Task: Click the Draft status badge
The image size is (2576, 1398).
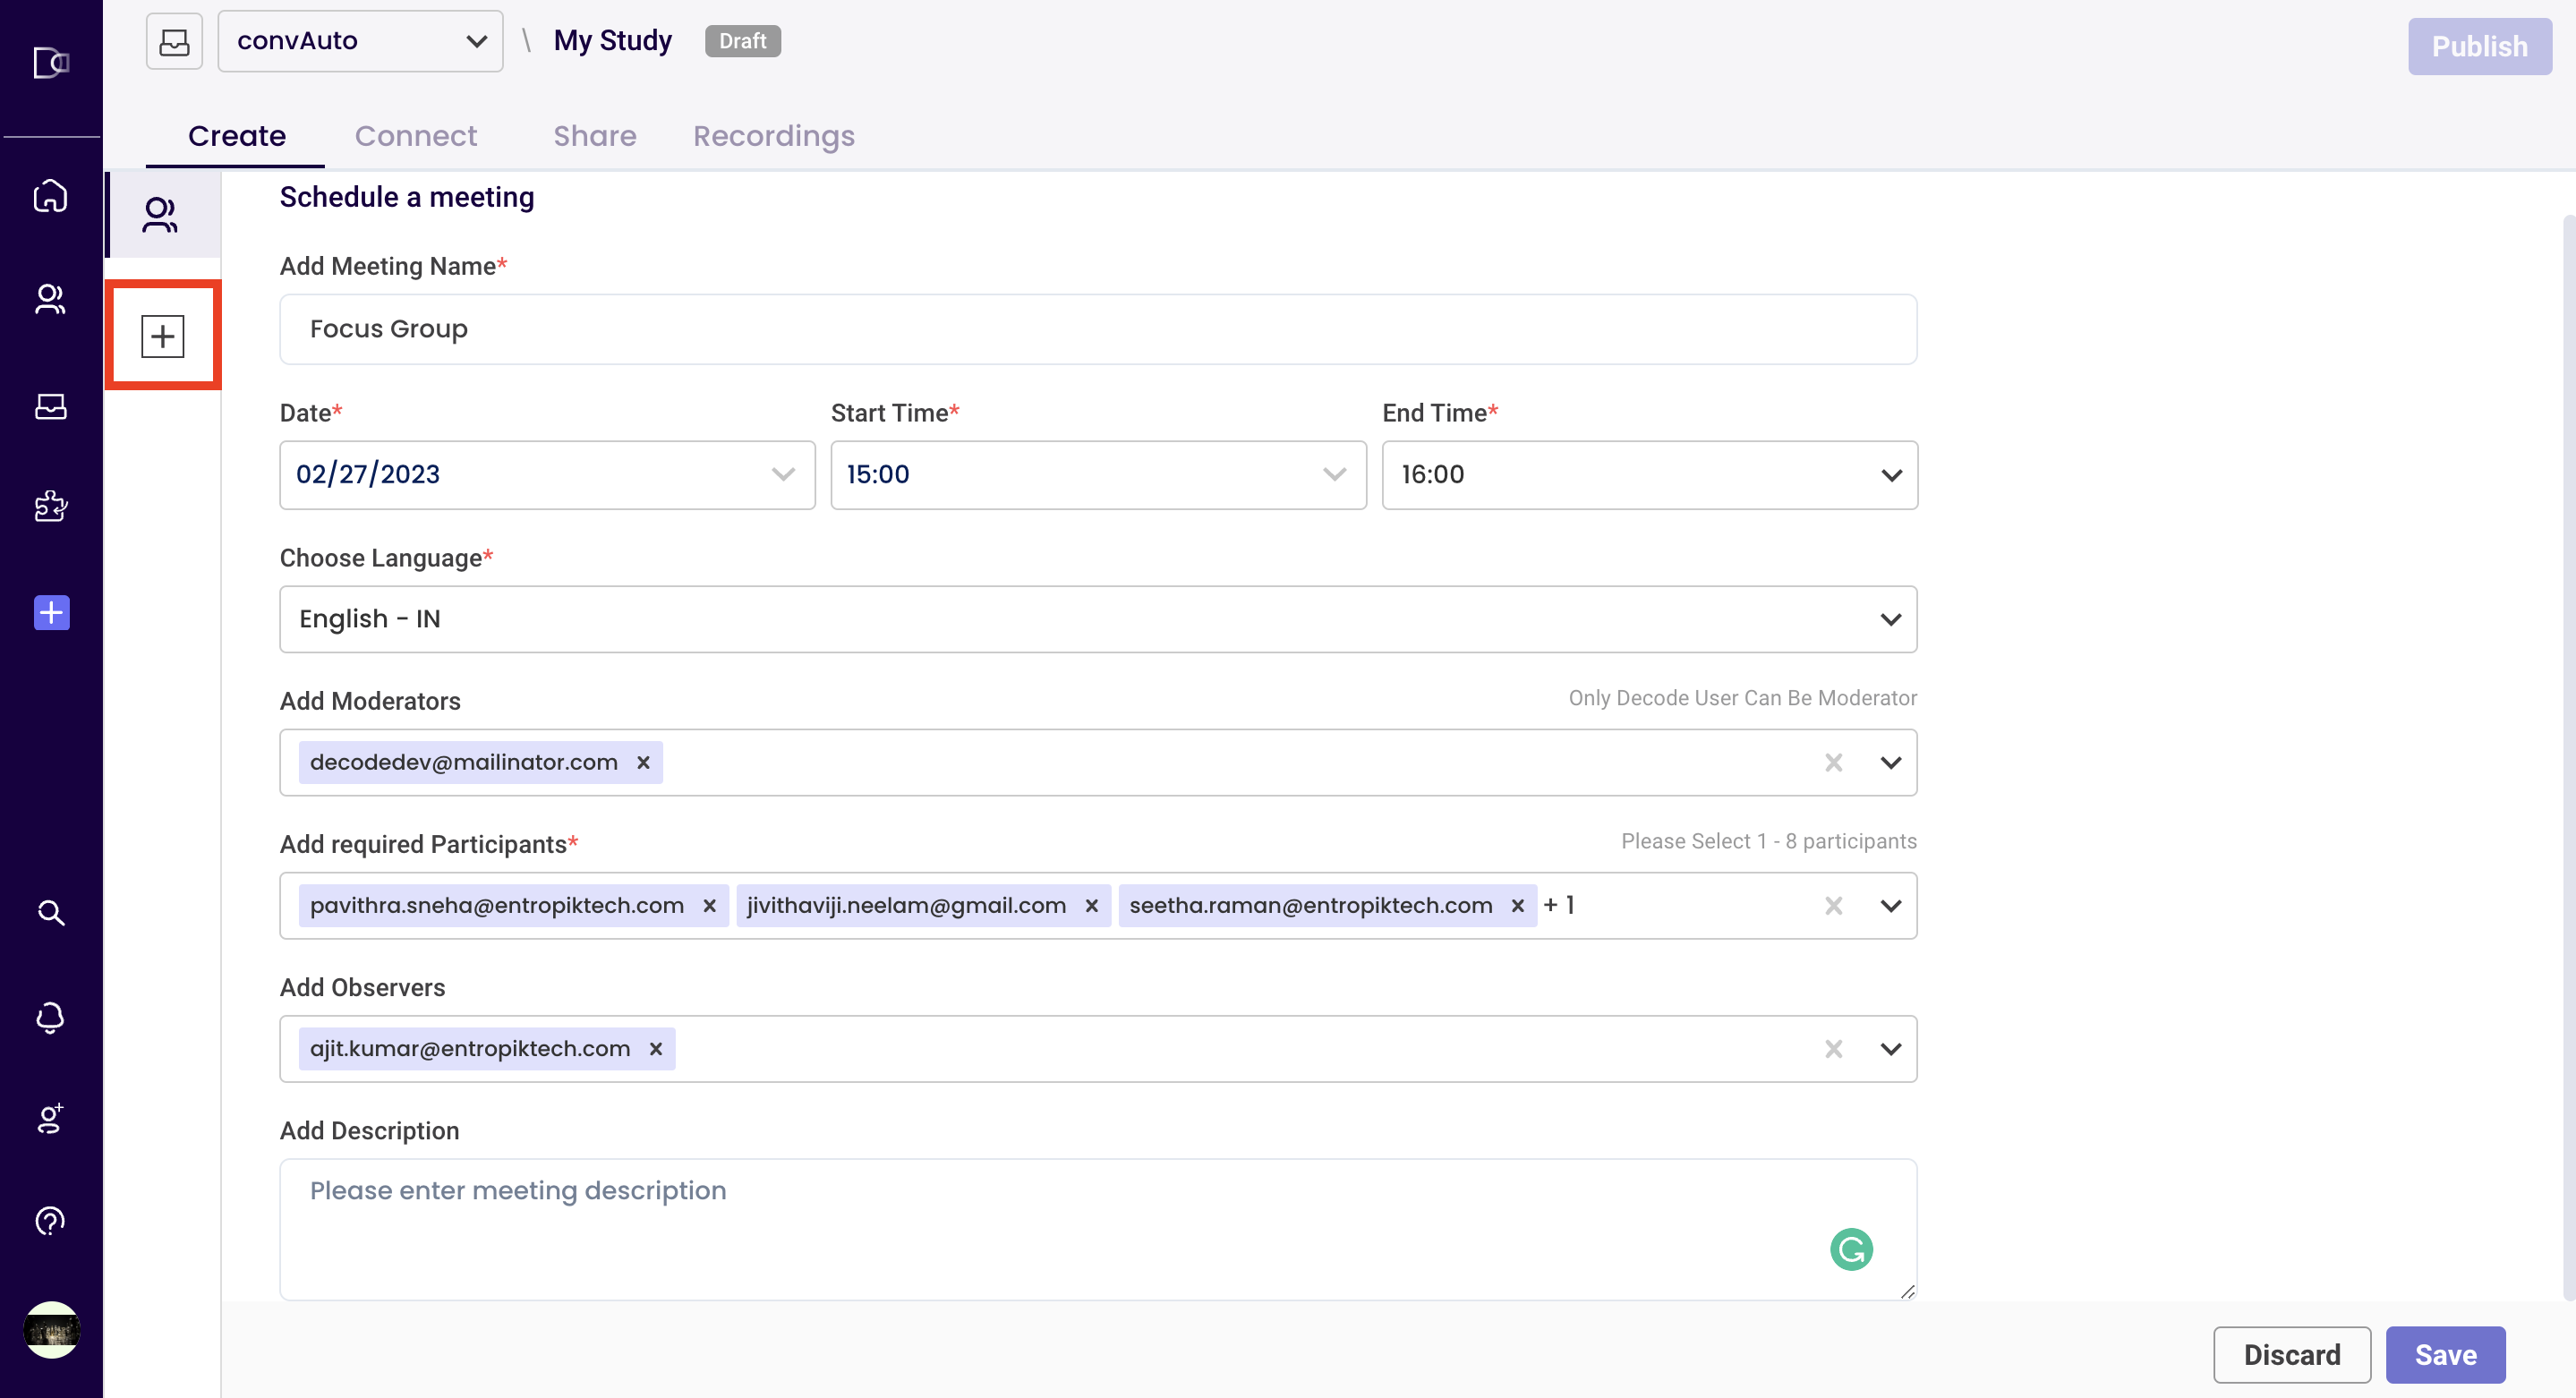Action: [x=742, y=40]
